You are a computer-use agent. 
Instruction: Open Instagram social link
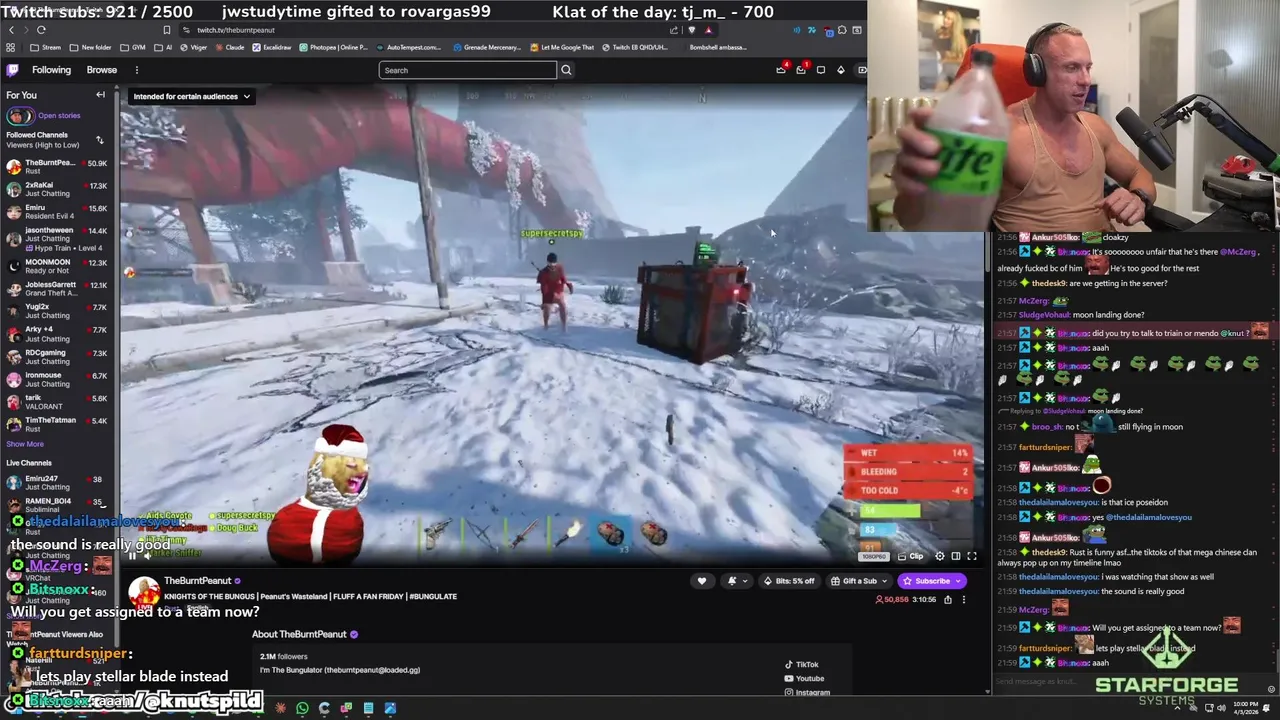[x=807, y=692]
